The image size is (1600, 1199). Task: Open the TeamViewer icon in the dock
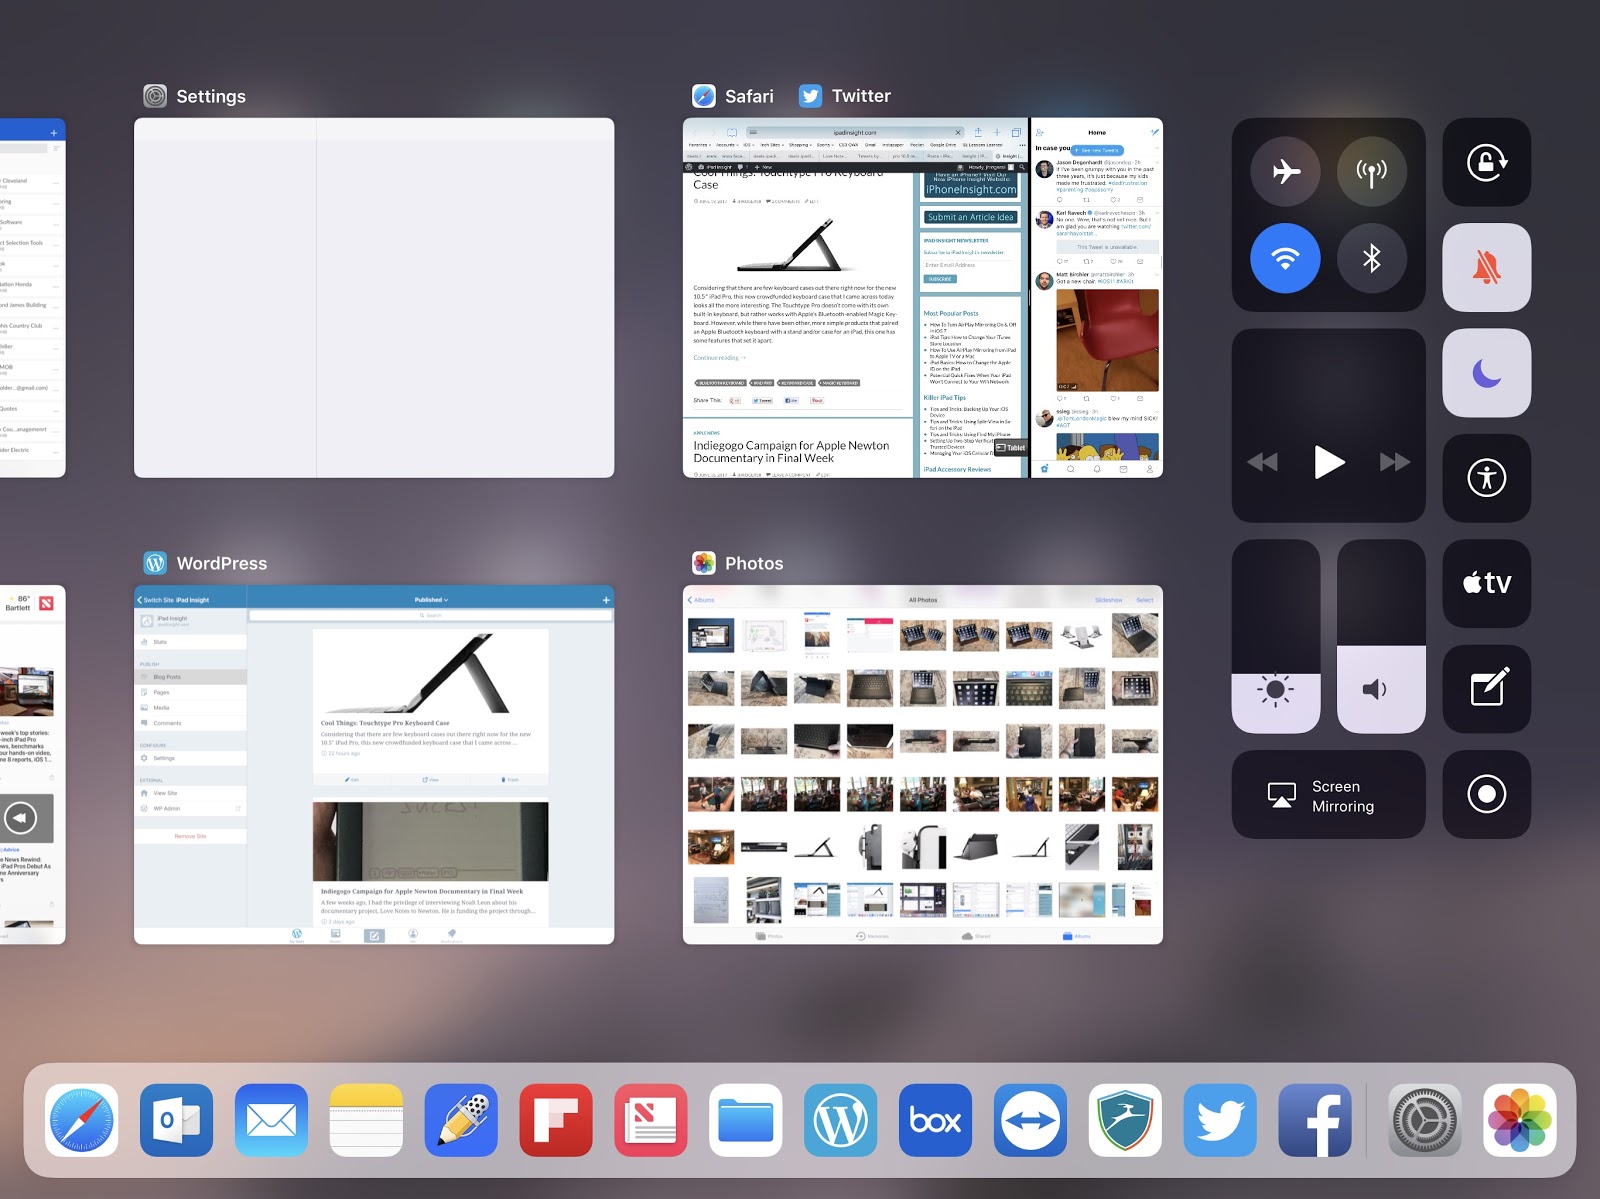1030,1120
